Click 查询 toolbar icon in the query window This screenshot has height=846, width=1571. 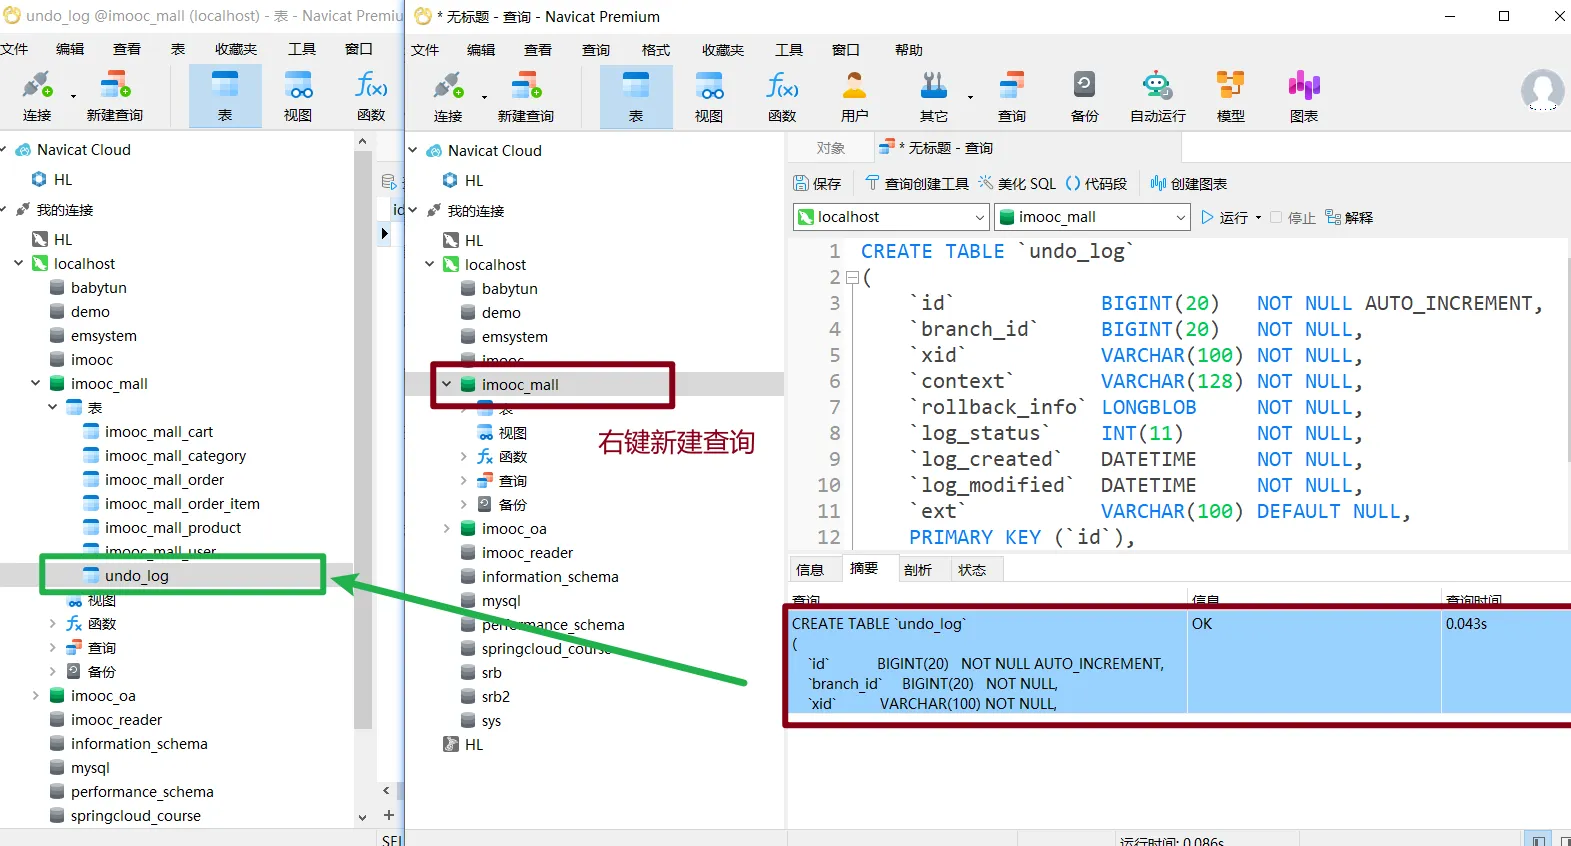[1012, 86]
